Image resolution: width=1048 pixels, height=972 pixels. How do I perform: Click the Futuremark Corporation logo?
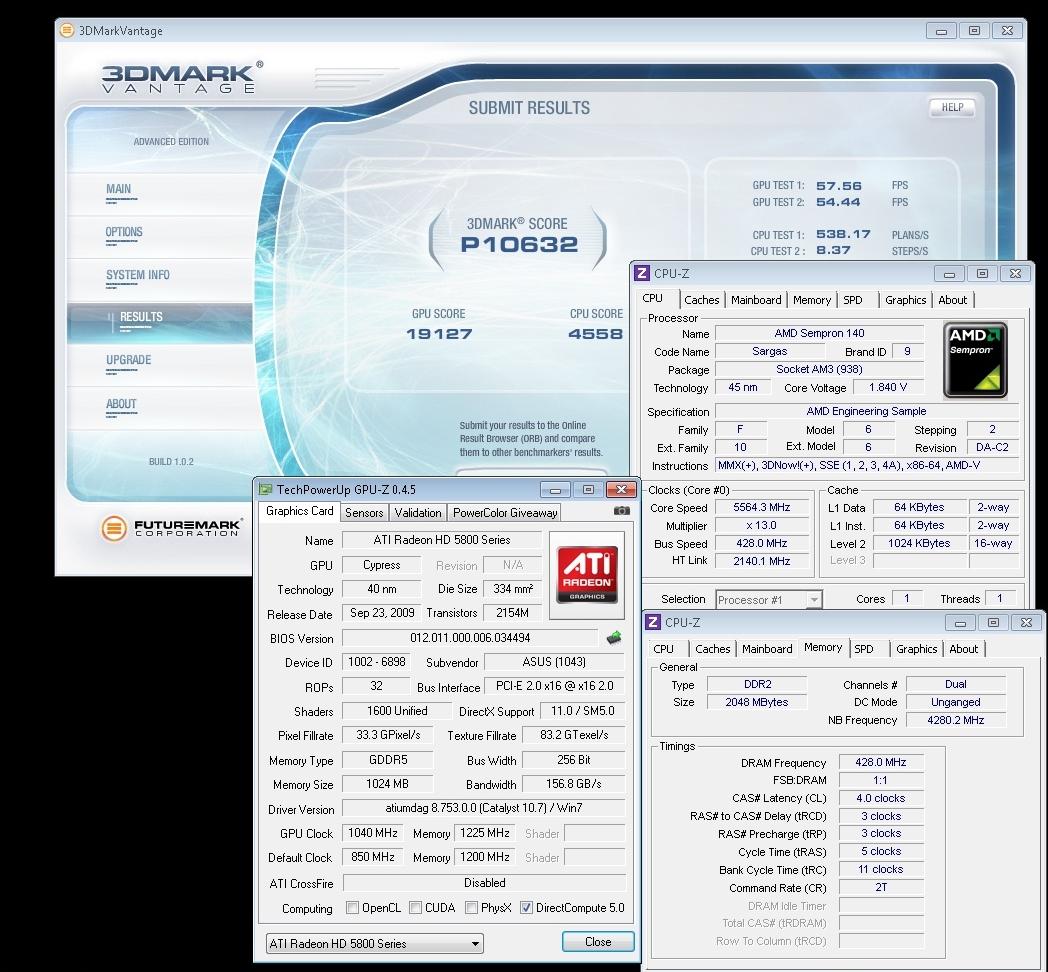point(170,528)
